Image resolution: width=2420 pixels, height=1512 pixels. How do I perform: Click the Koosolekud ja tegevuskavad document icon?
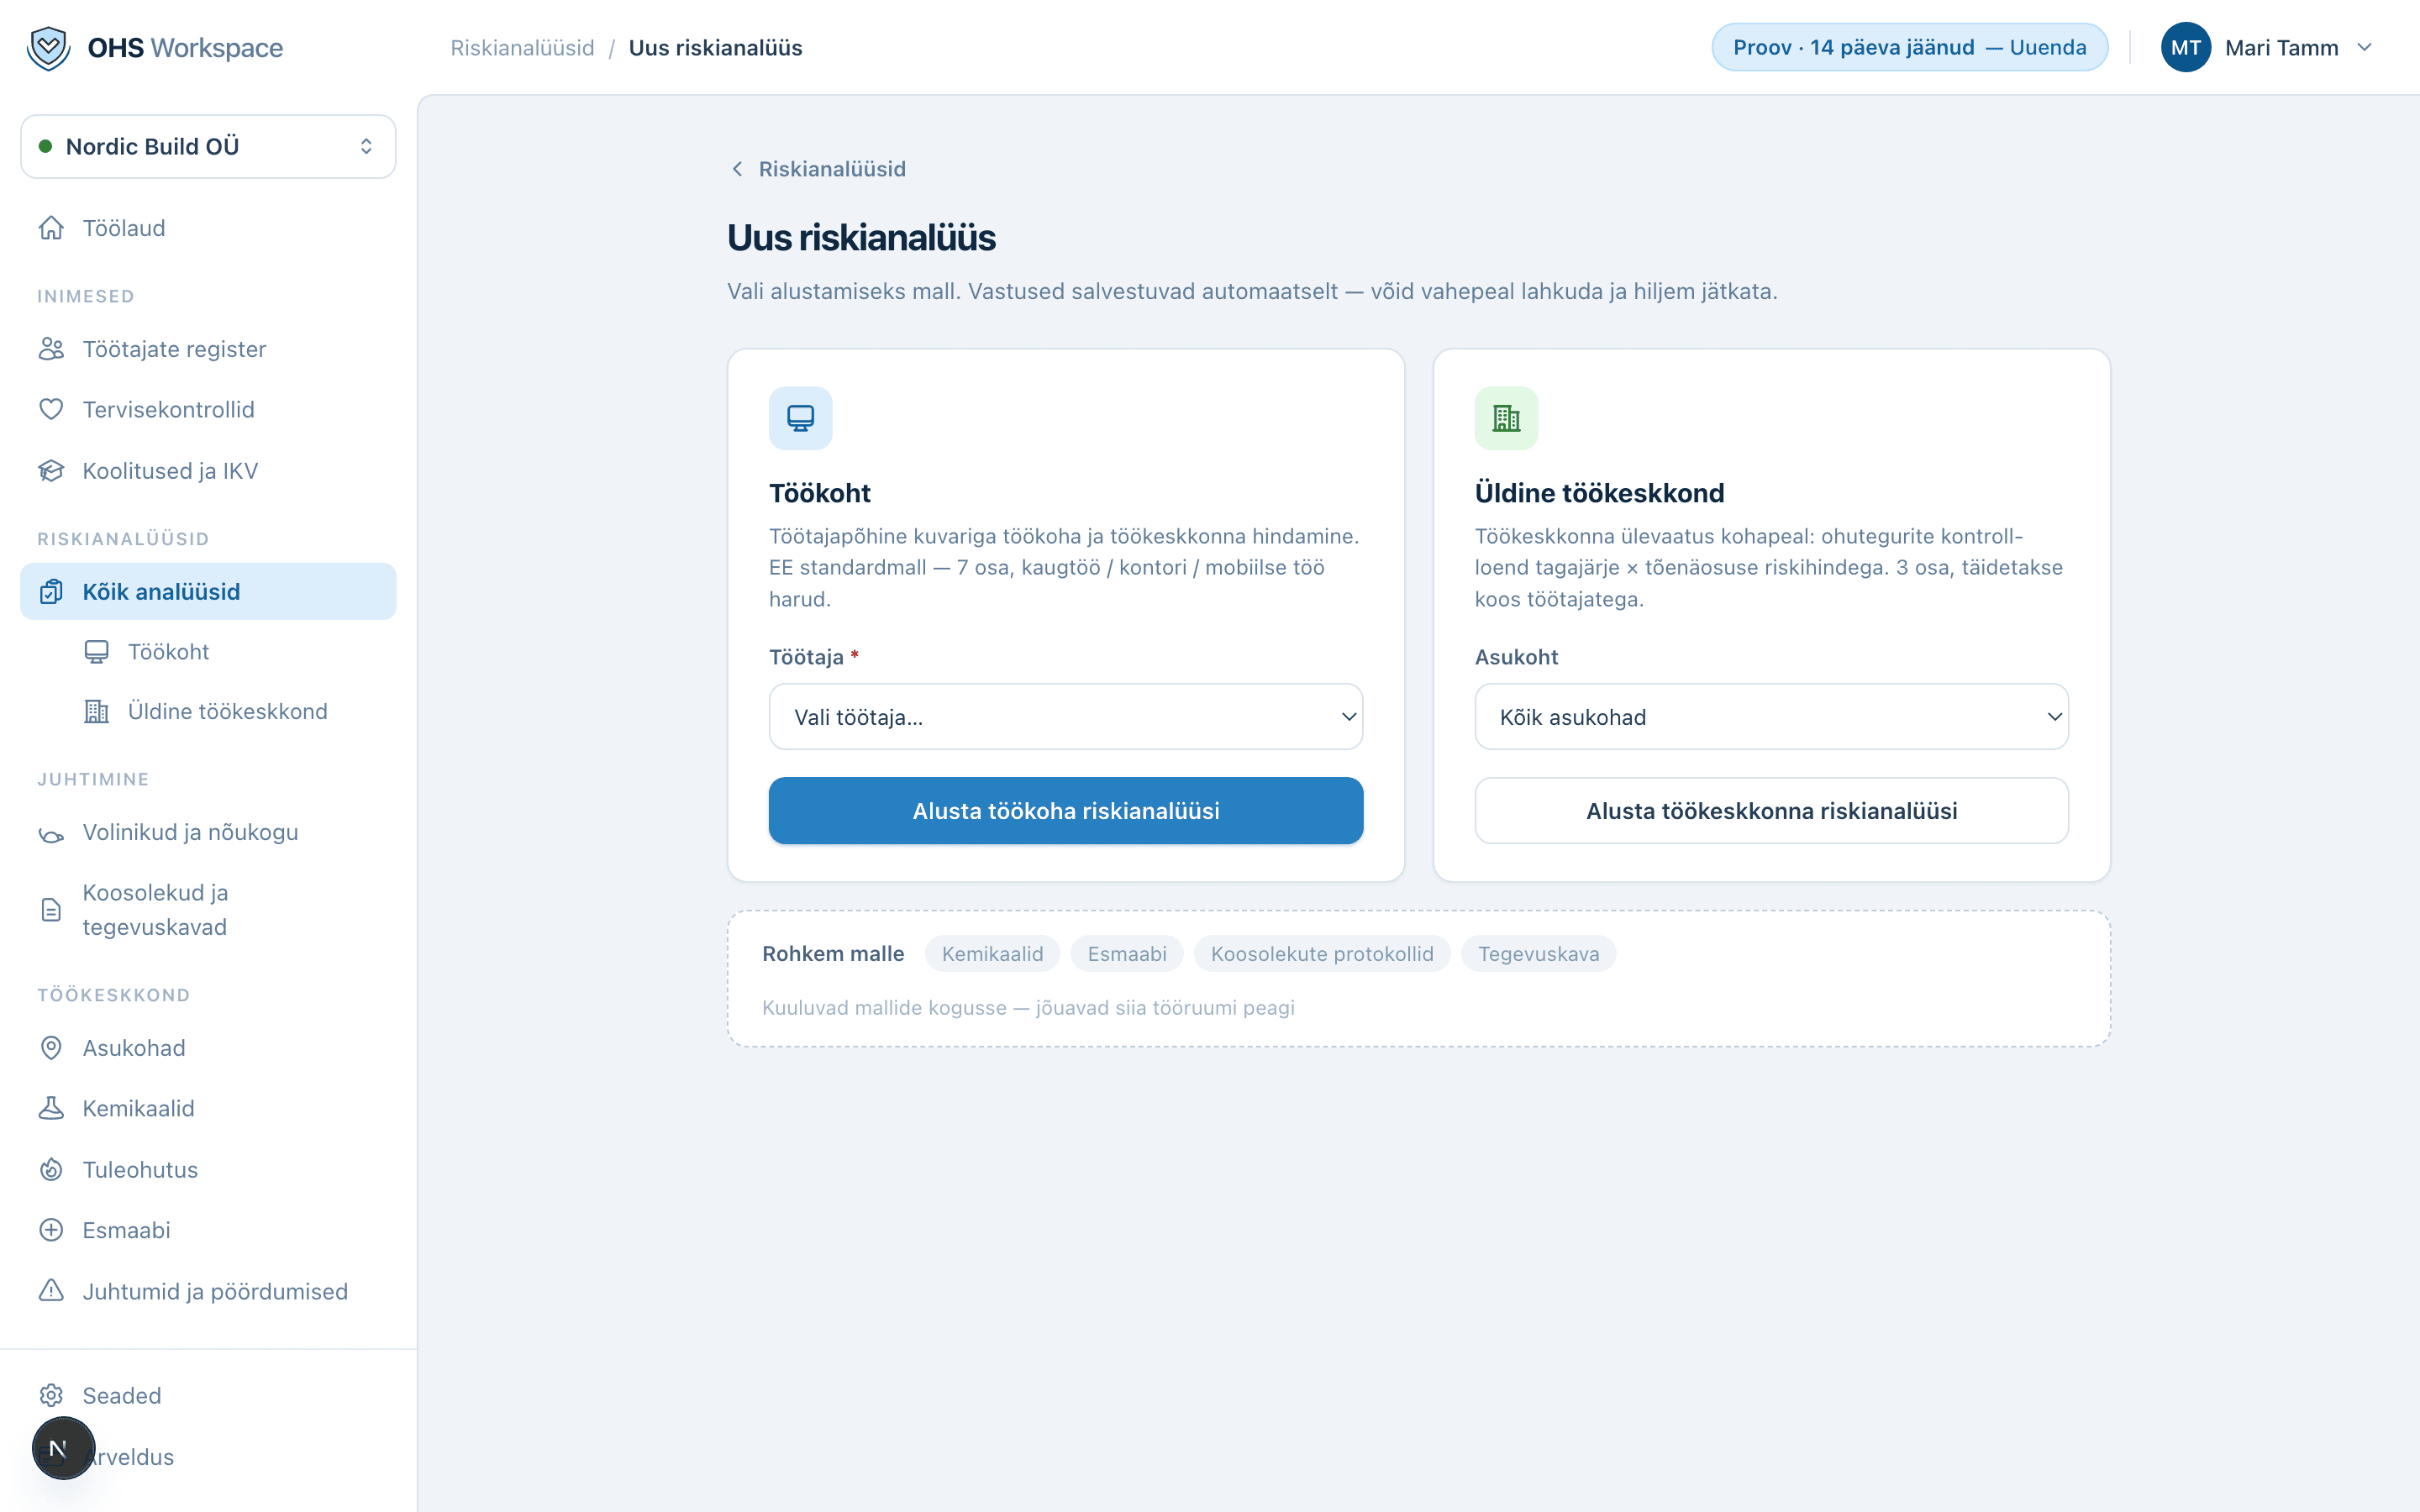(x=51, y=910)
